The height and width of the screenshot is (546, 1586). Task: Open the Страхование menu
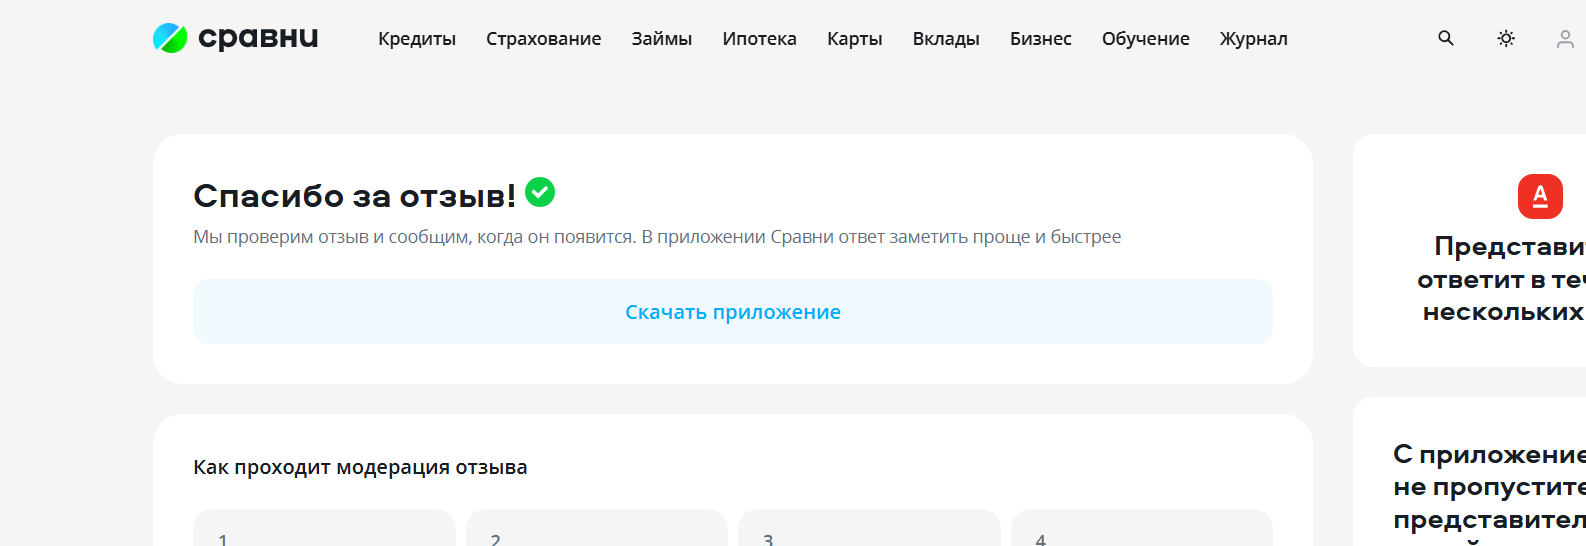(543, 39)
